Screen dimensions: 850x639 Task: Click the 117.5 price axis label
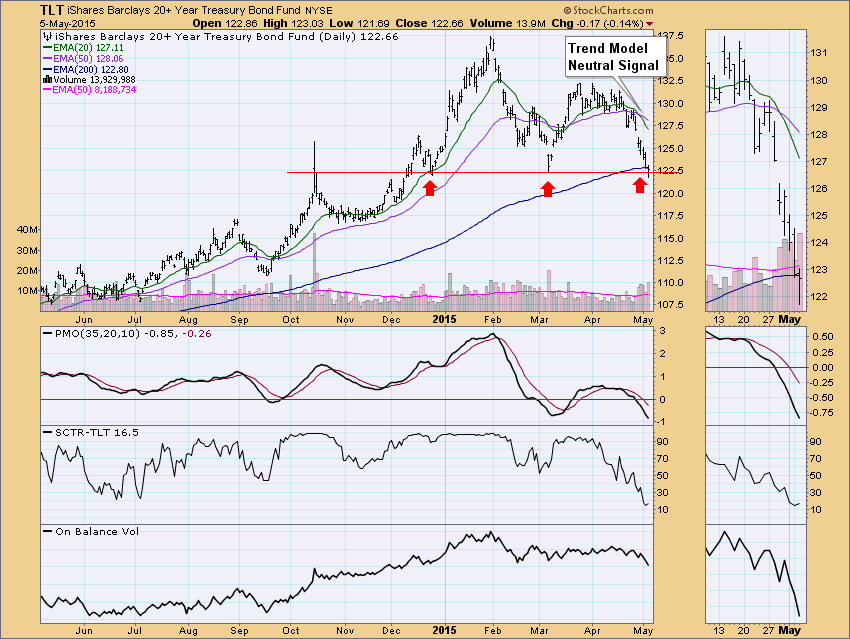pyautogui.click(x=669, y=216)
